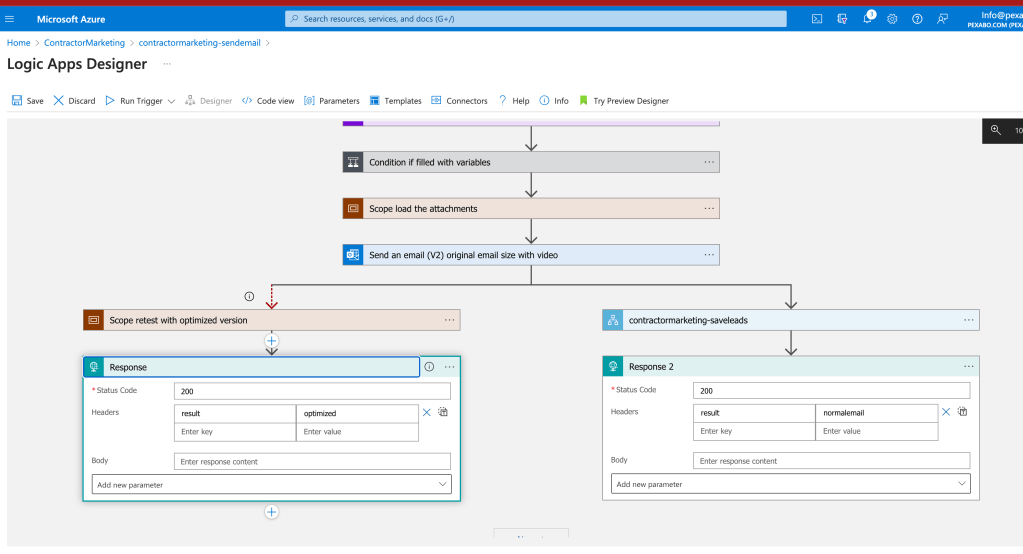Click Try Preview Designer button
Image resolution: width=1023 pixels, height=554 pixels.
tap(624, 100)
